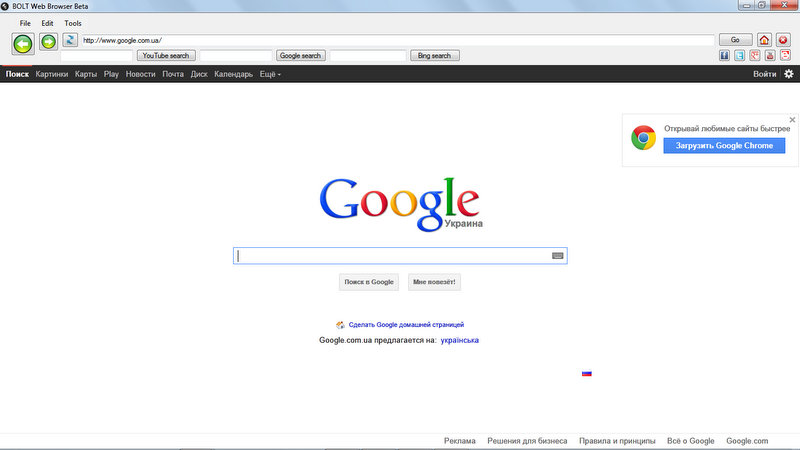Open Календарь in Google bar
Image resolution: width=800 pixels, height=450 pixels.
(x=233, y=74)
